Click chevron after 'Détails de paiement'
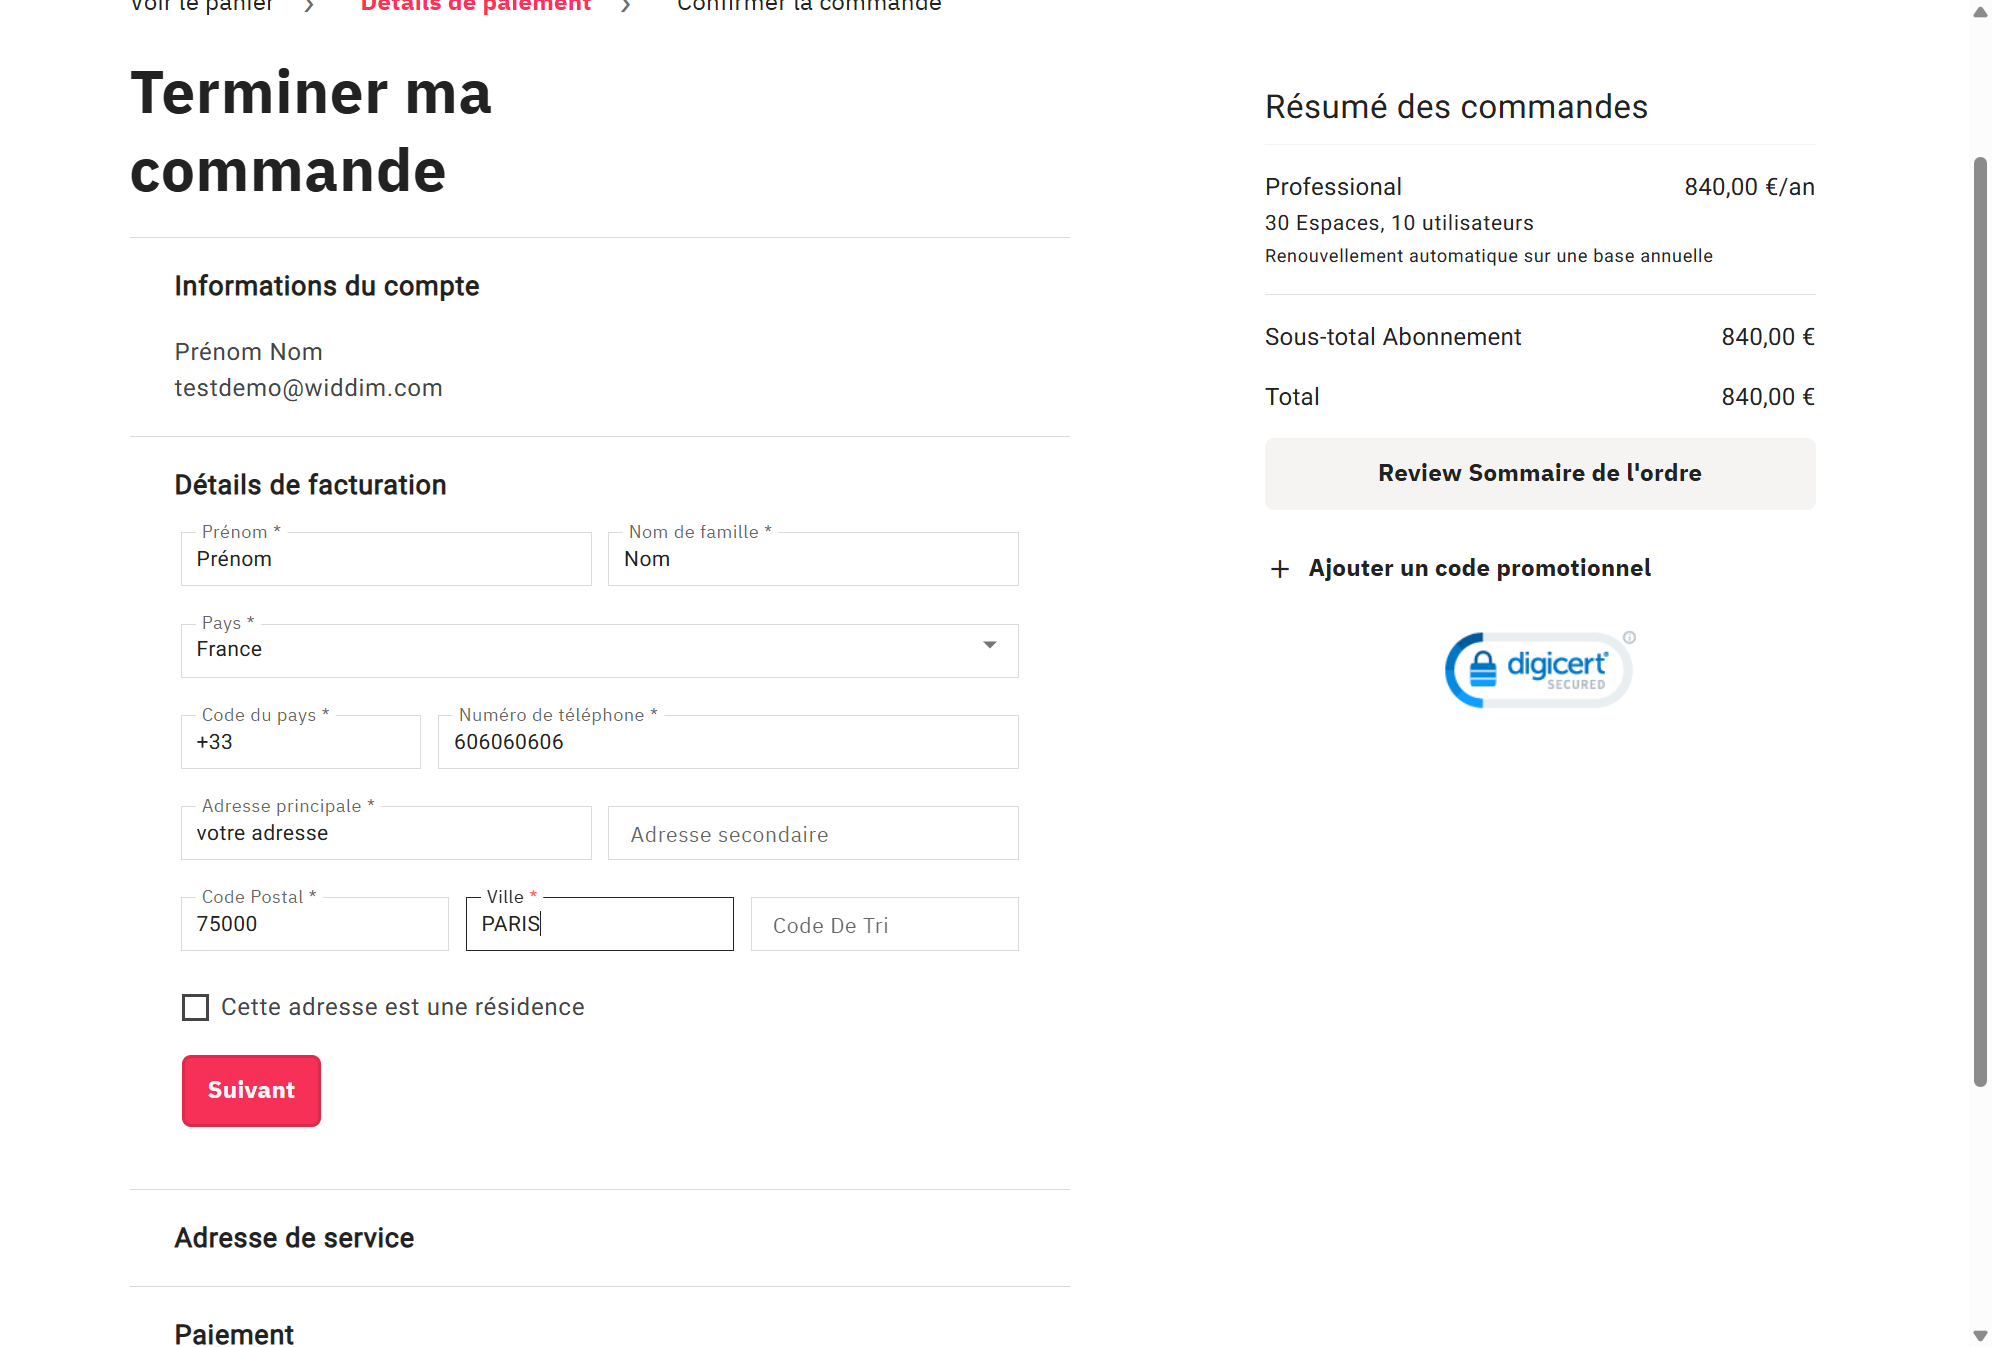Image resolution: width=1992 pixels, height=1347 pixels. [x=626, y=6]
